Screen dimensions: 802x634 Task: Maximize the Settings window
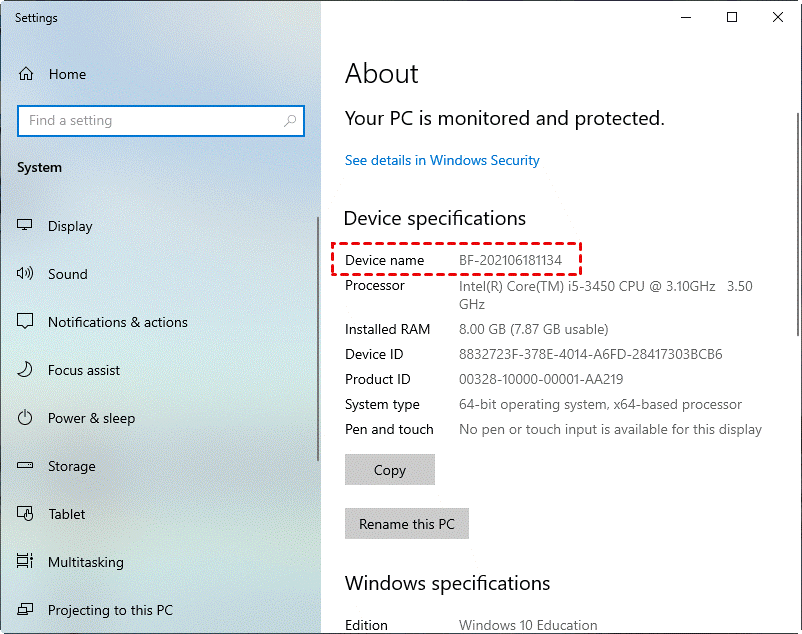coord(732,17)
